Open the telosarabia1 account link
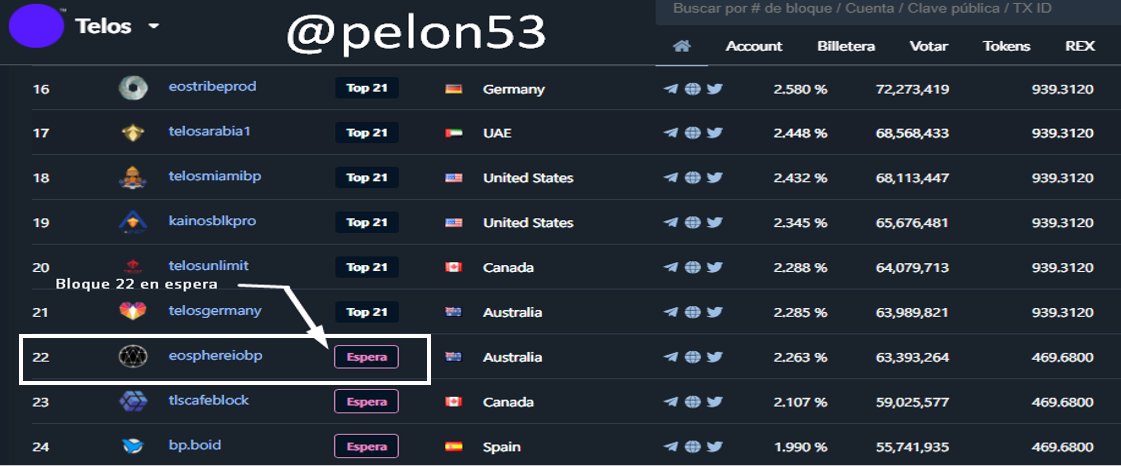 pyautogui.click(x=210, y=131)
